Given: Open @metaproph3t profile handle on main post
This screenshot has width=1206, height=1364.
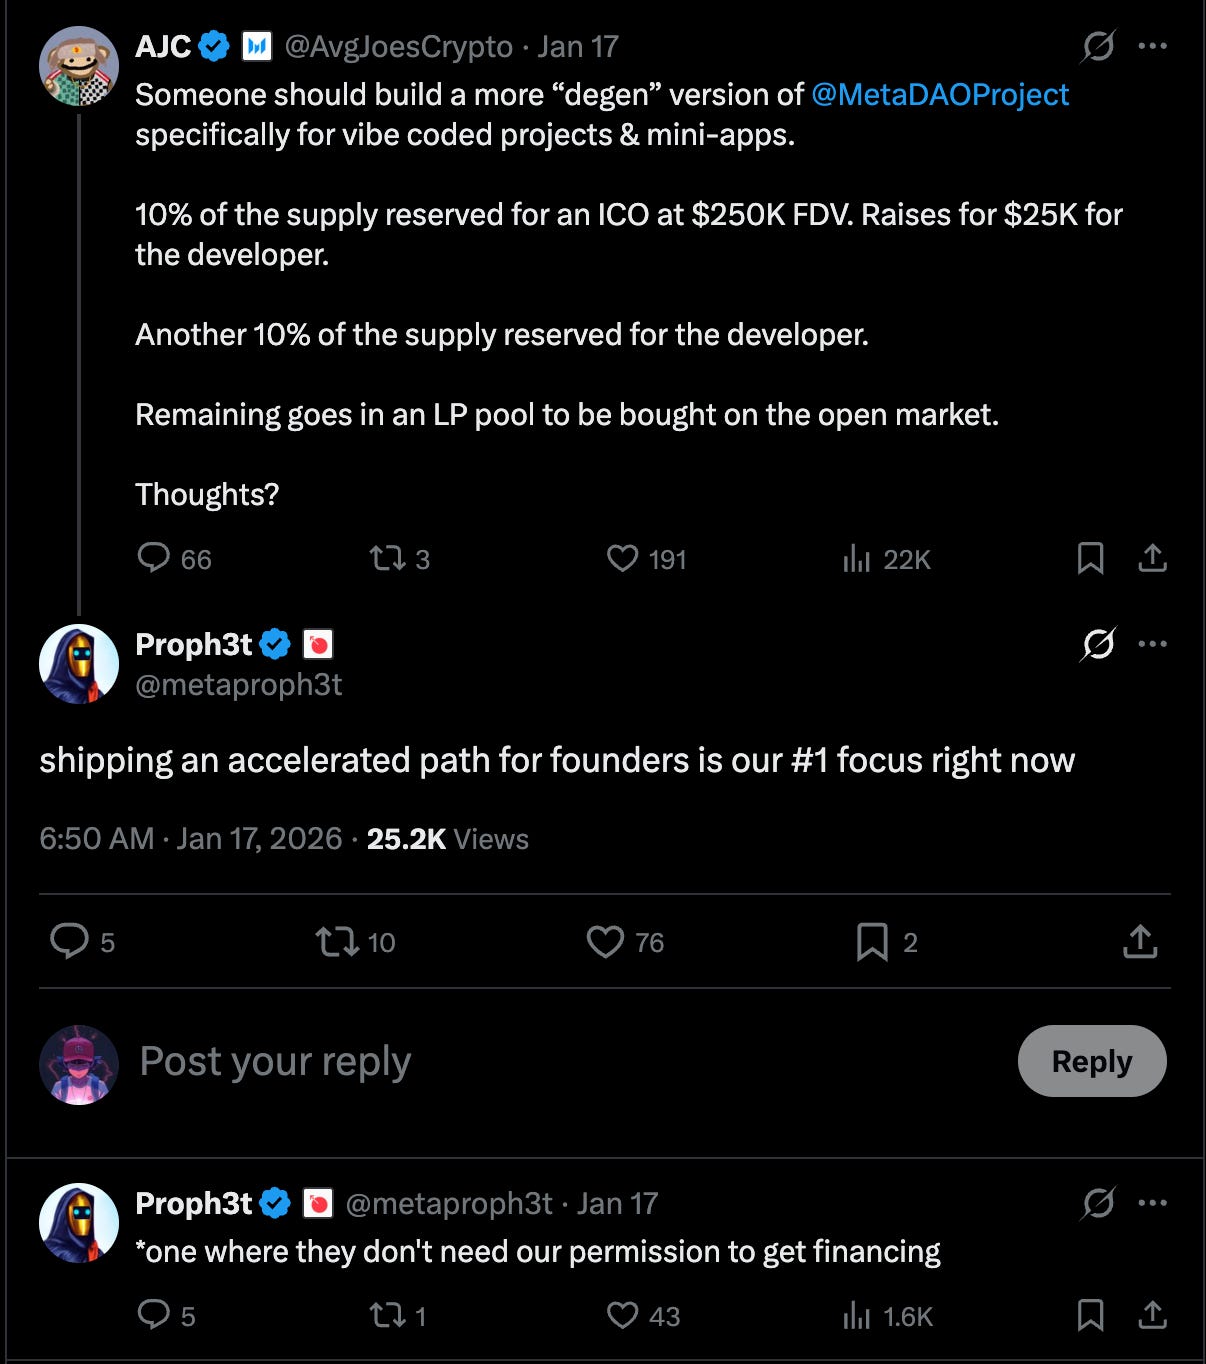Looking at the screenshot, I should click(x=239, y=684).
